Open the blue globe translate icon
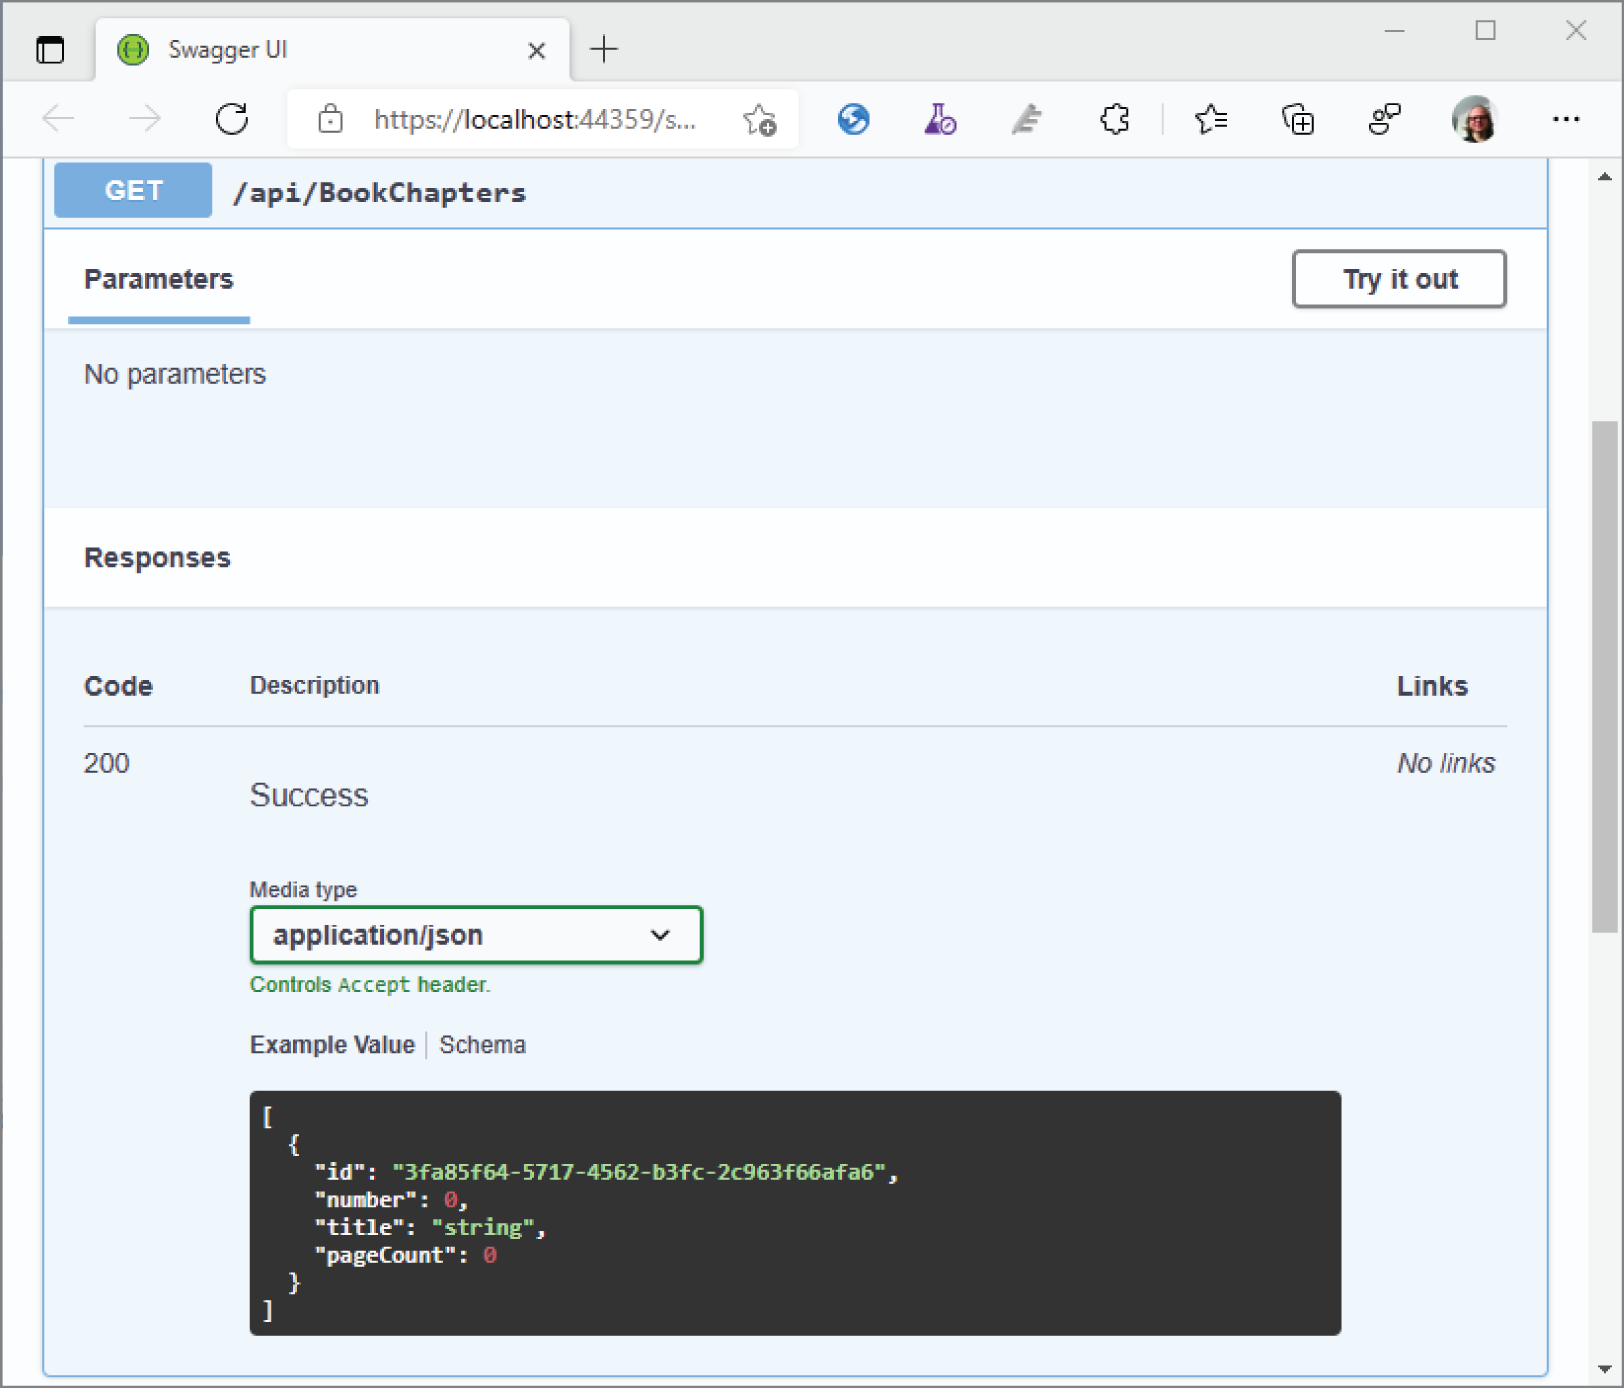 click(x=853, y=119)
